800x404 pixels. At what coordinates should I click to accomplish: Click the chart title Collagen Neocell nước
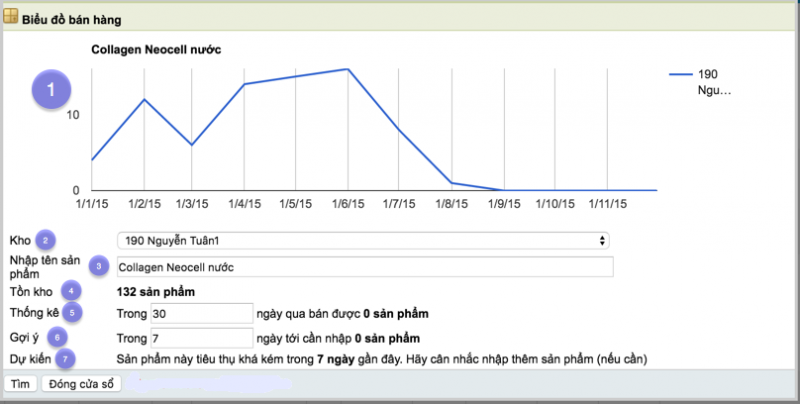tap(156, 49)
